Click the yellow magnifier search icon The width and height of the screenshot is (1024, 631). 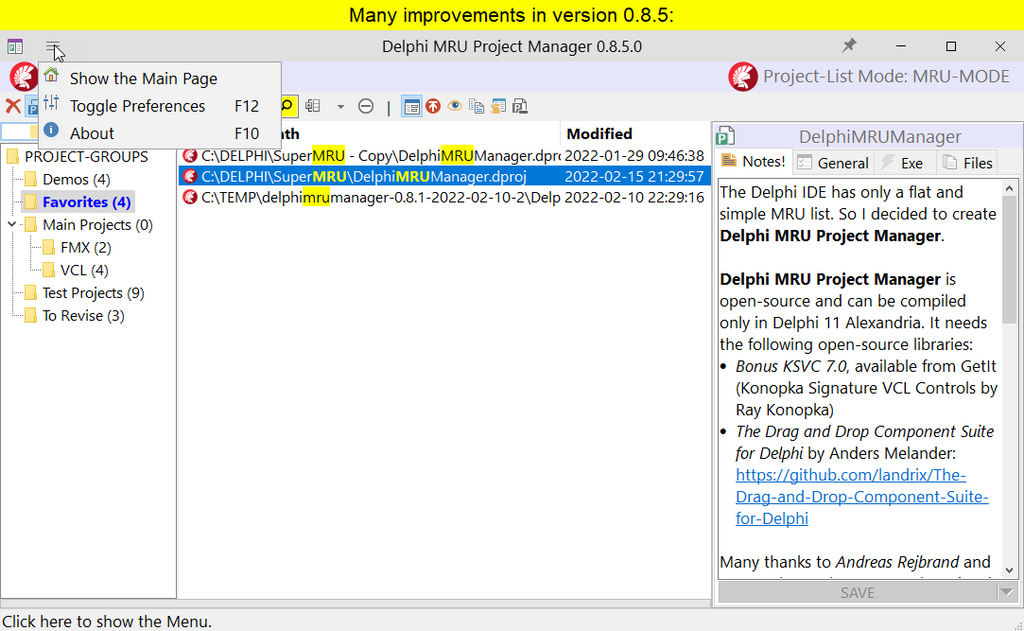click(287, 106)
